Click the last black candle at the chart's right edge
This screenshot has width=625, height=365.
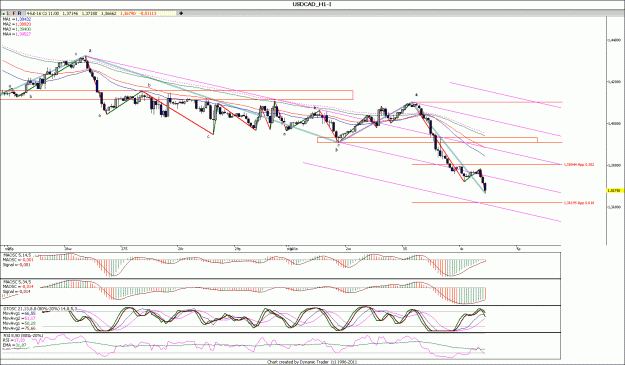pos(485,187)
